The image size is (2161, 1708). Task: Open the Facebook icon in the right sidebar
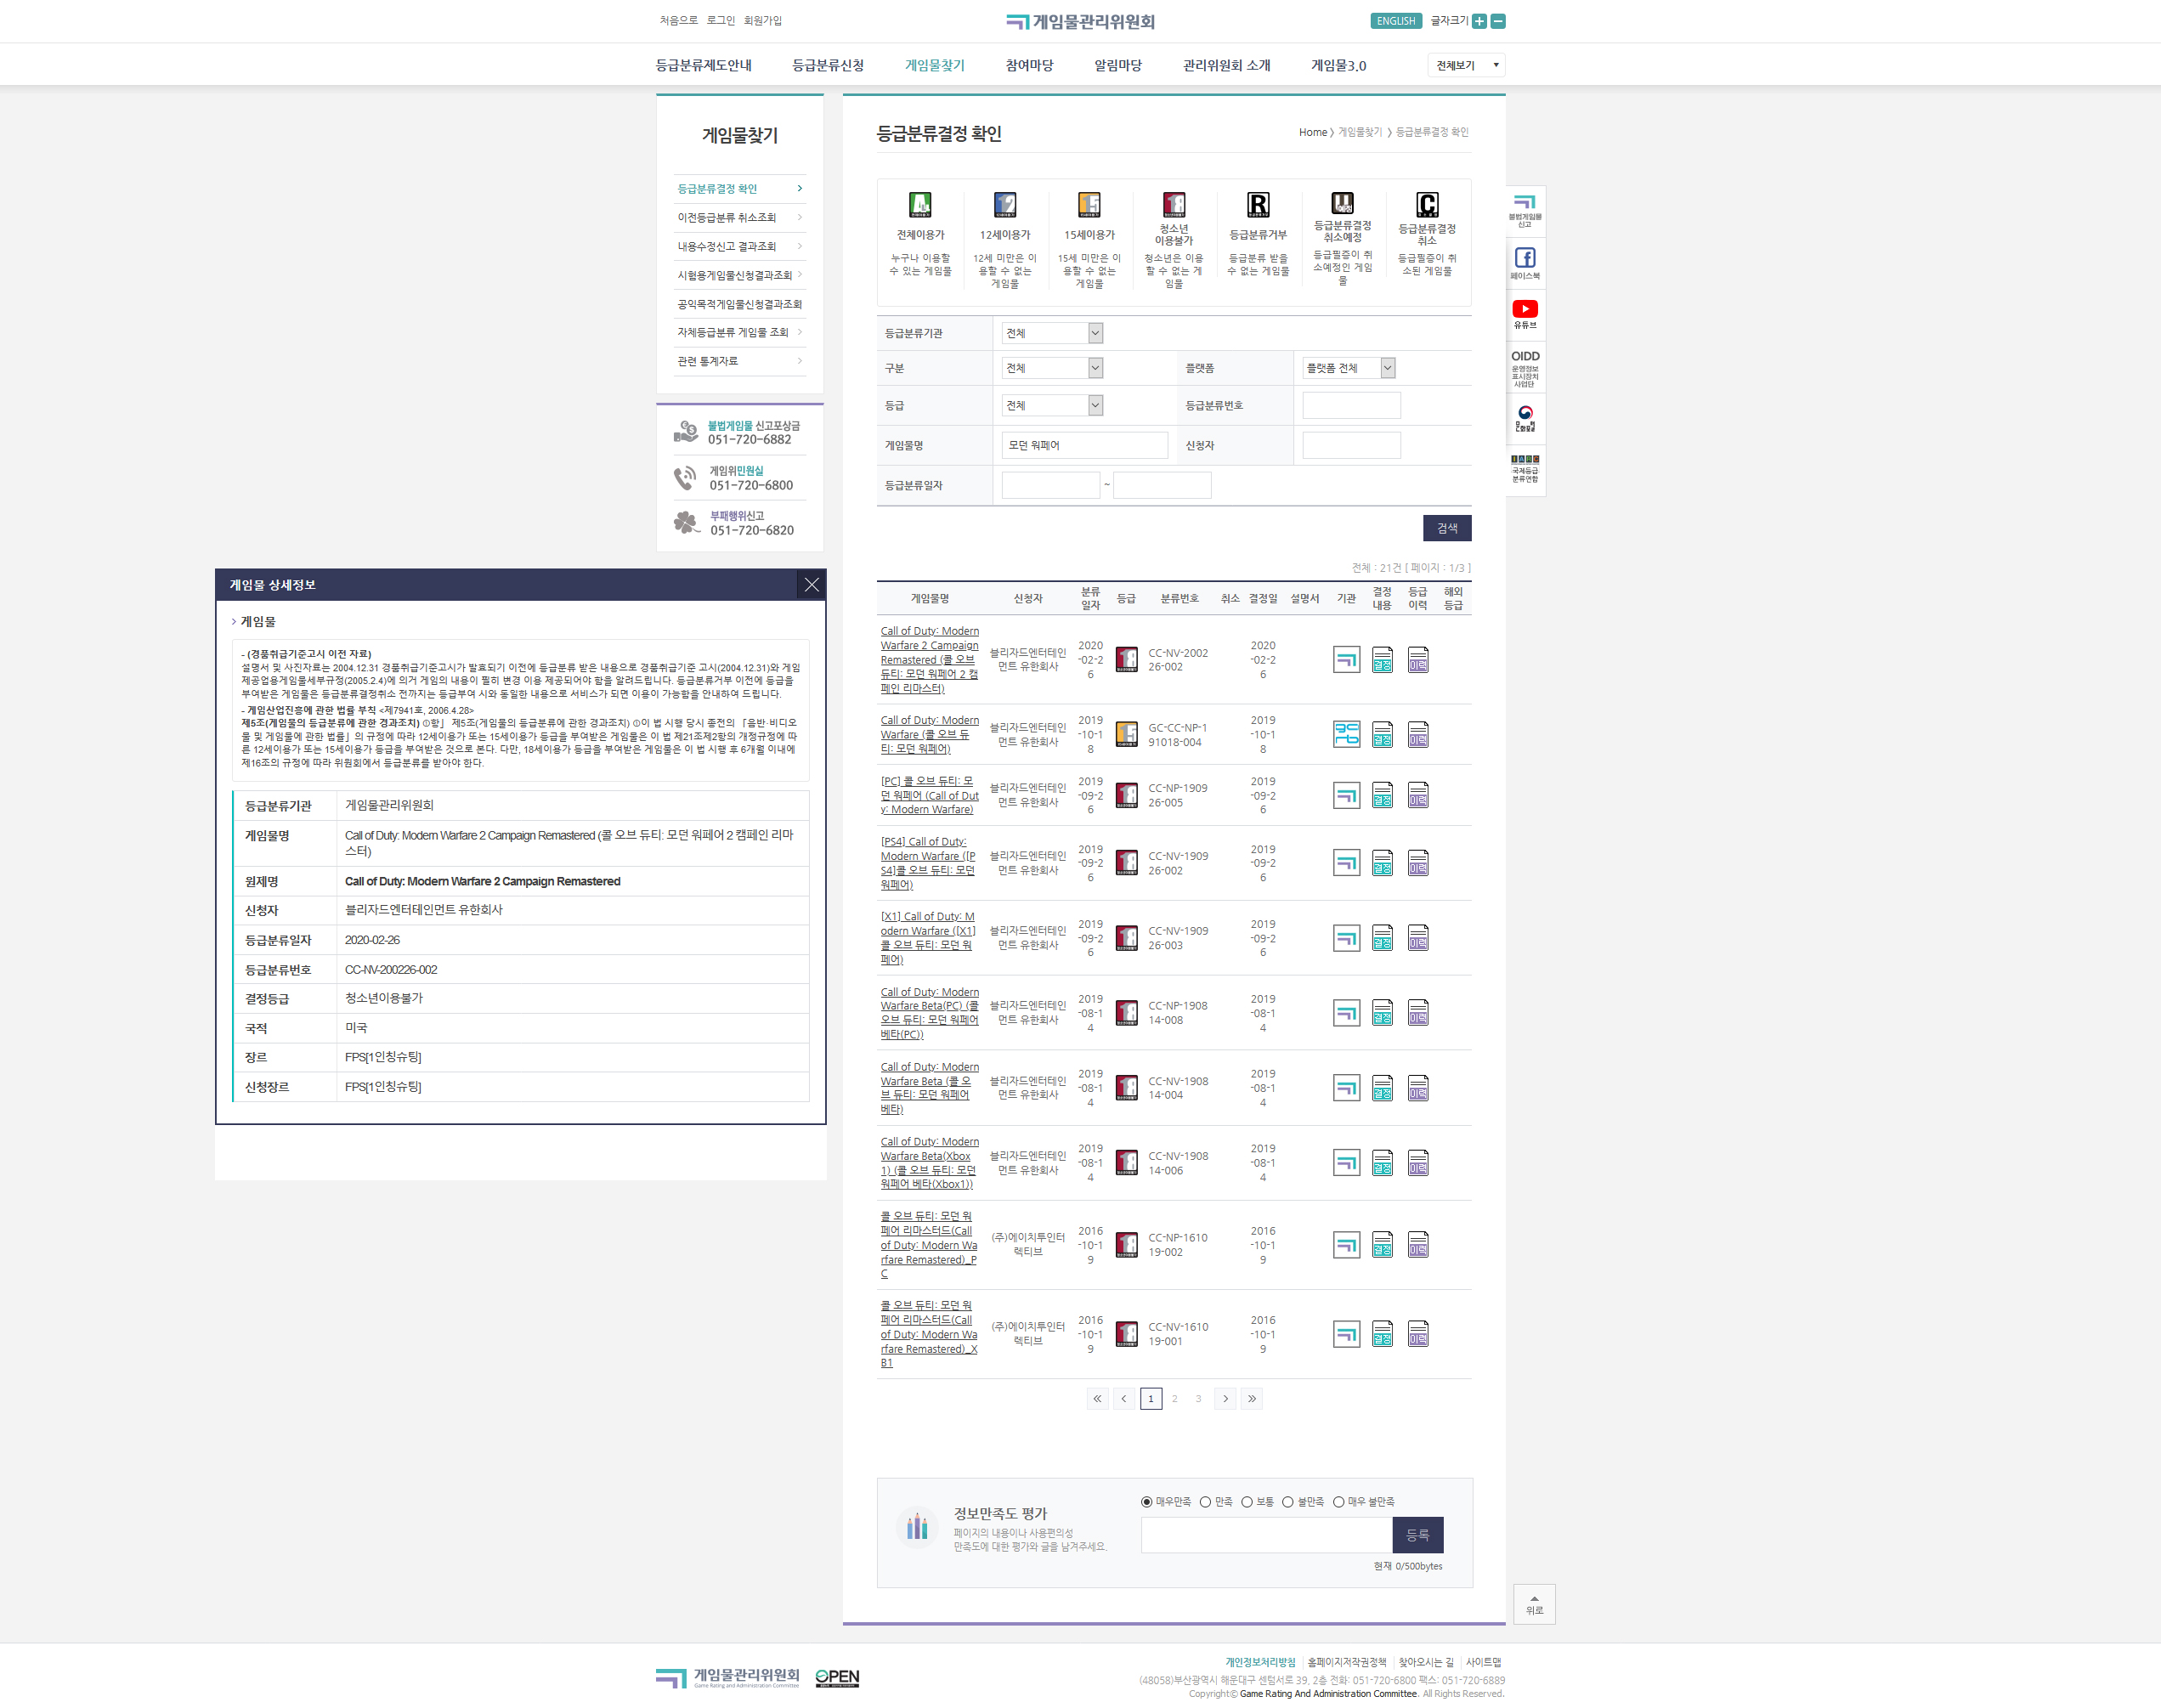1525,258
